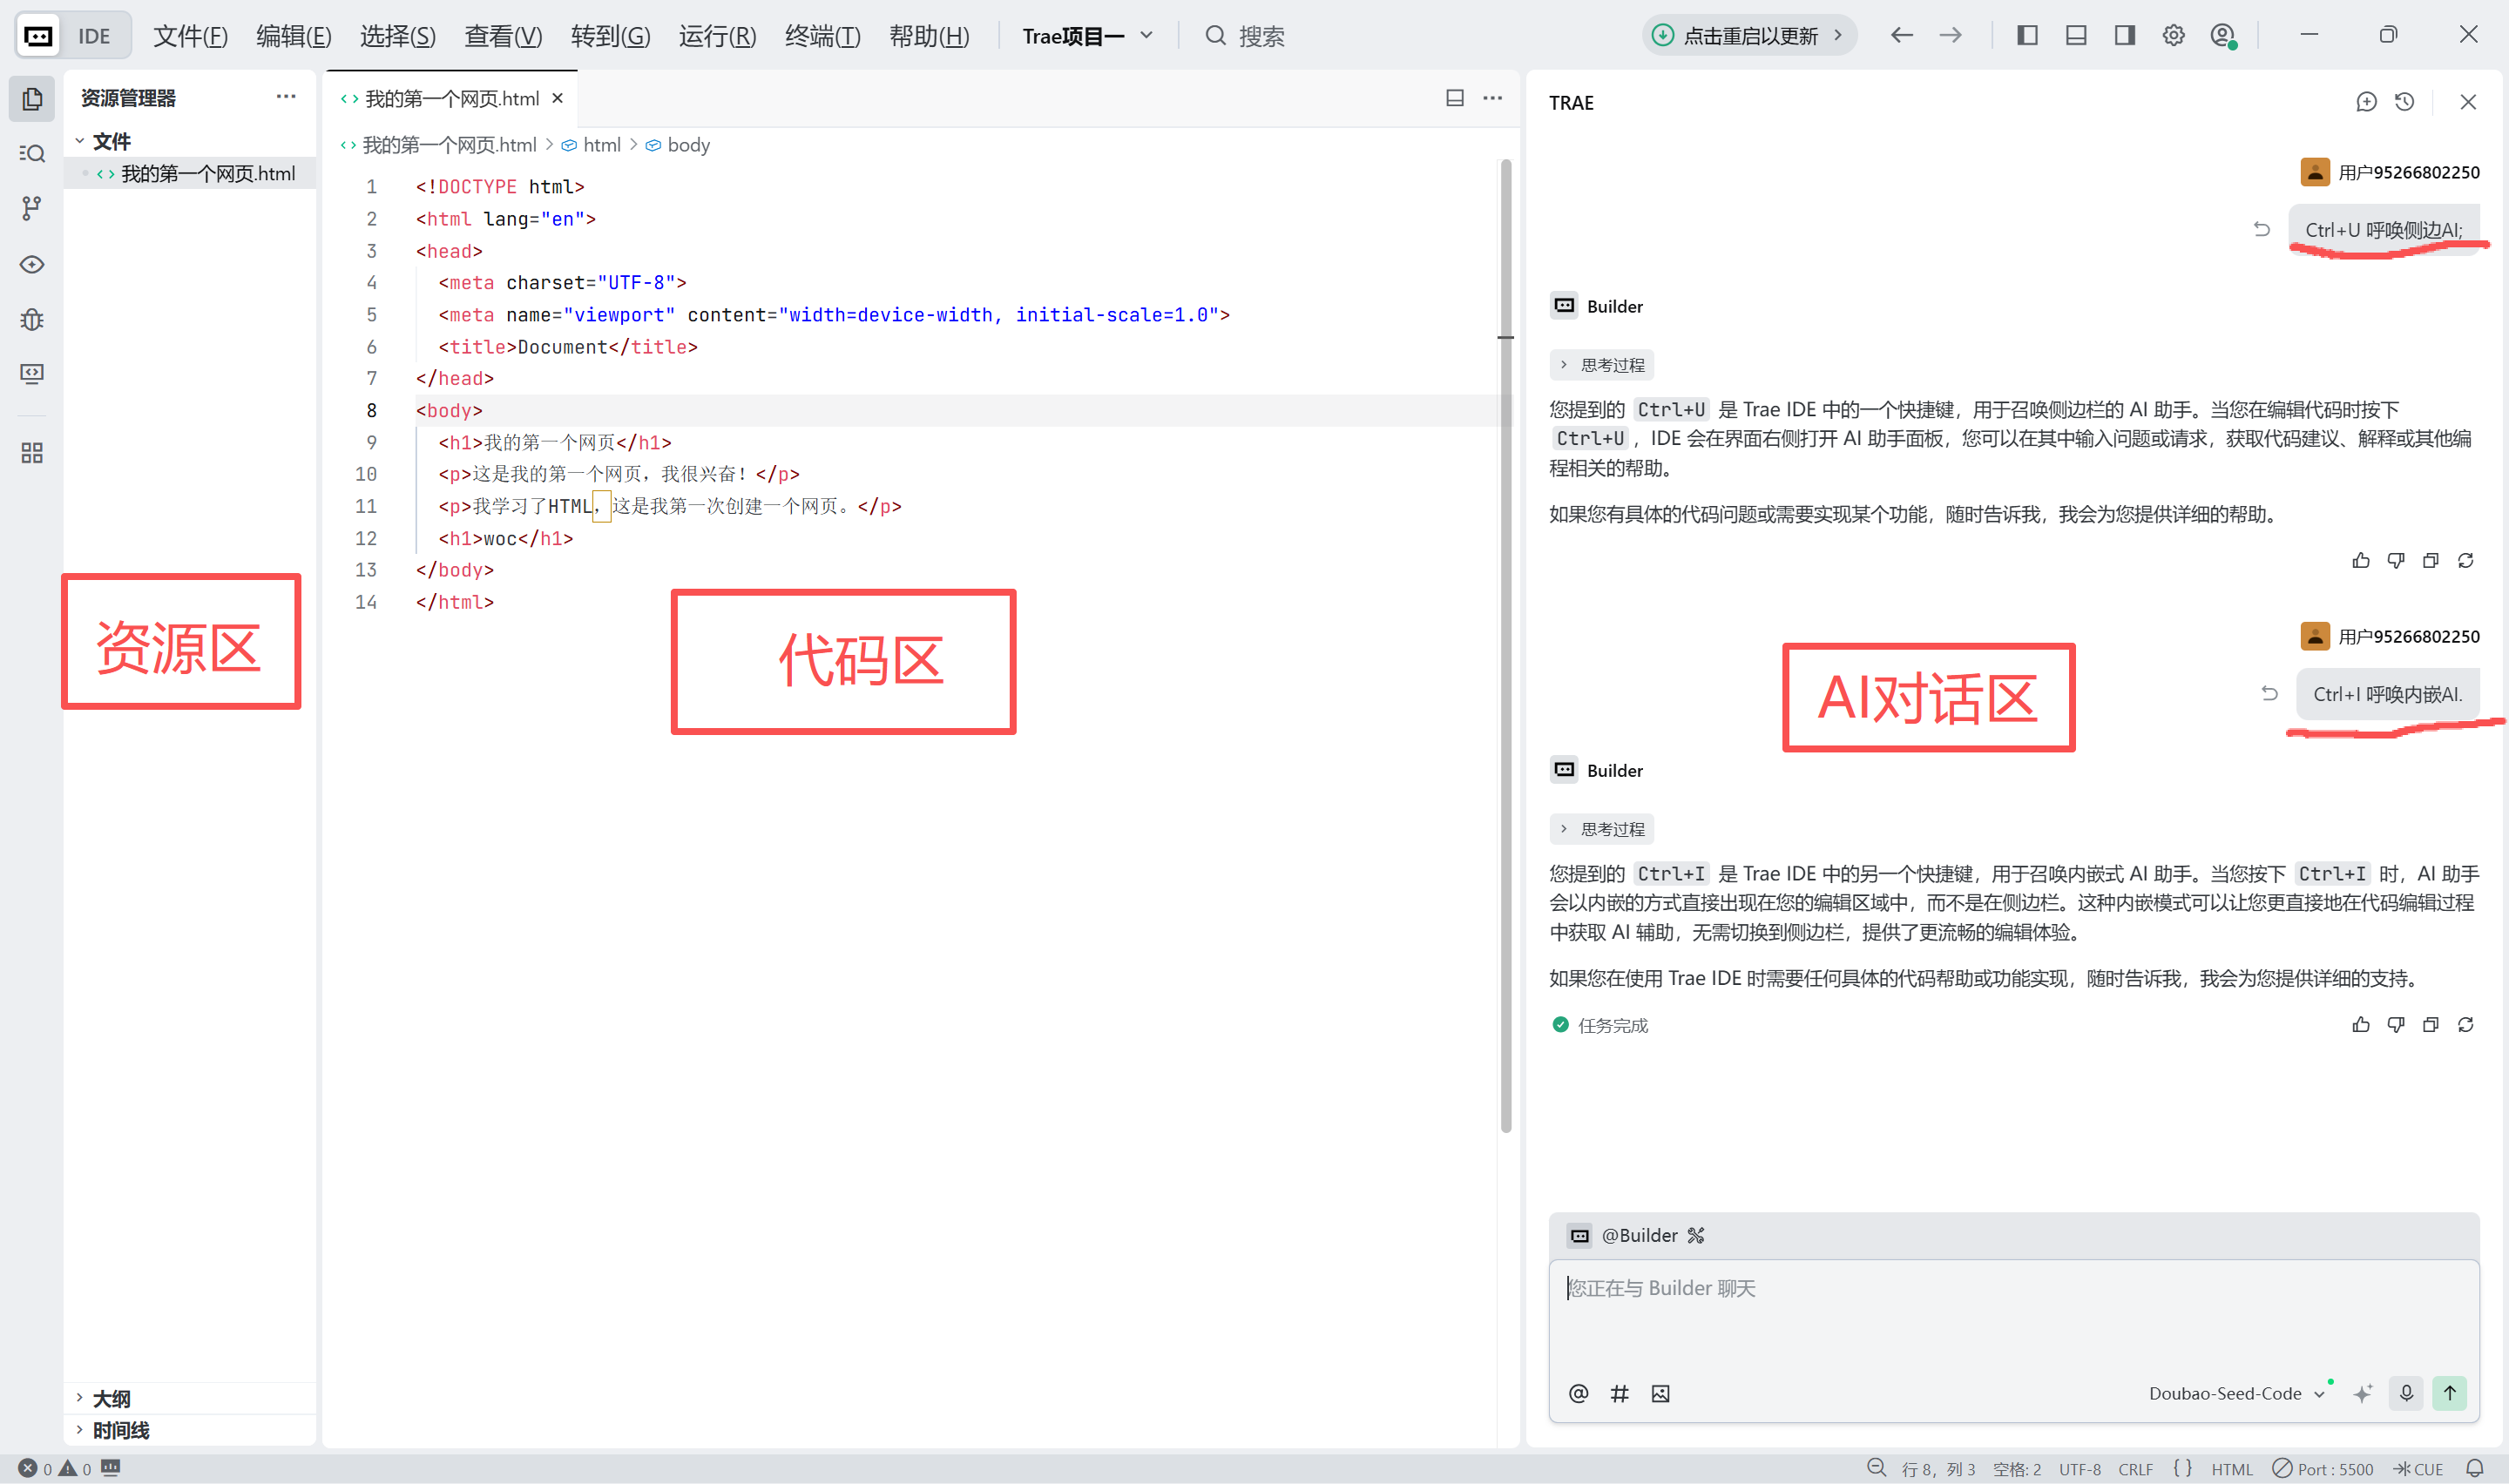Attach an image using the picture icon
This screenshot has height=1484, width=2509.
click(1661, 1393)
